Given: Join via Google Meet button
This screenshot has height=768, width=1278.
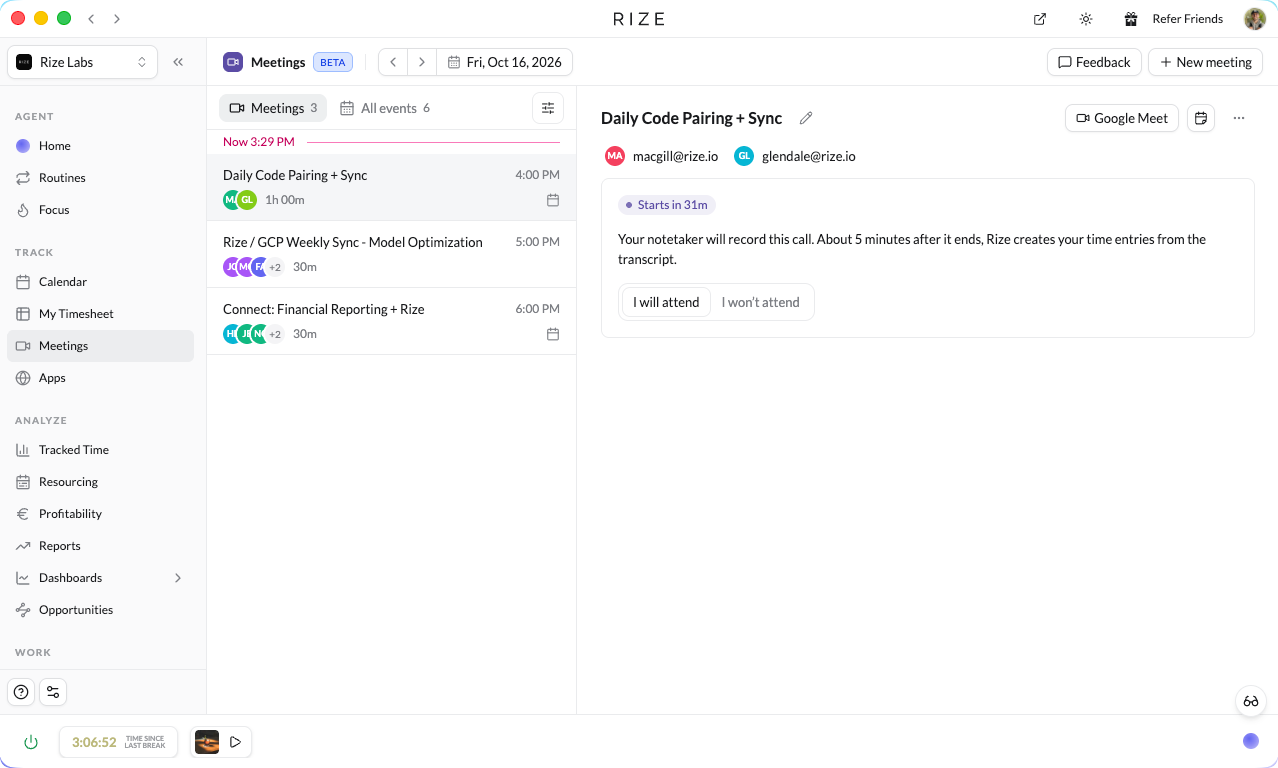Looking at the screenshot, I should (1122, 118).
